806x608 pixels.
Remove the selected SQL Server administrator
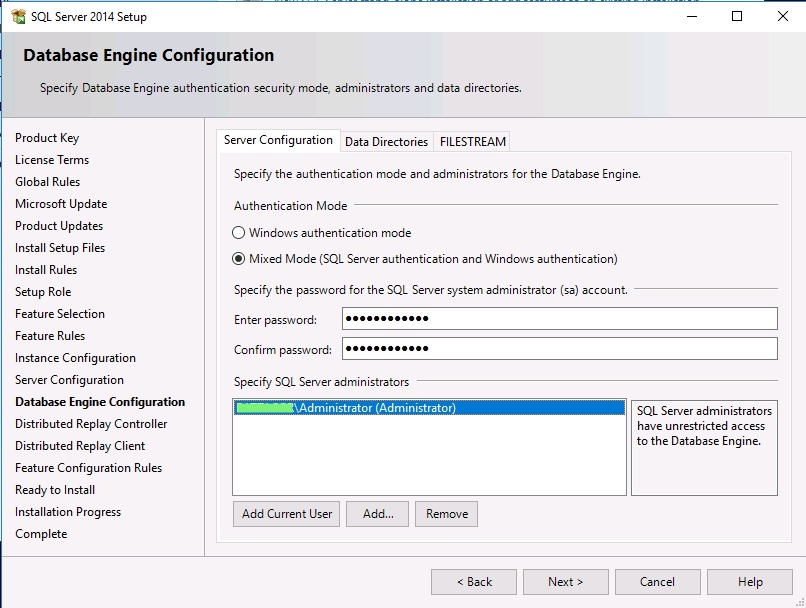click(447, 514)
